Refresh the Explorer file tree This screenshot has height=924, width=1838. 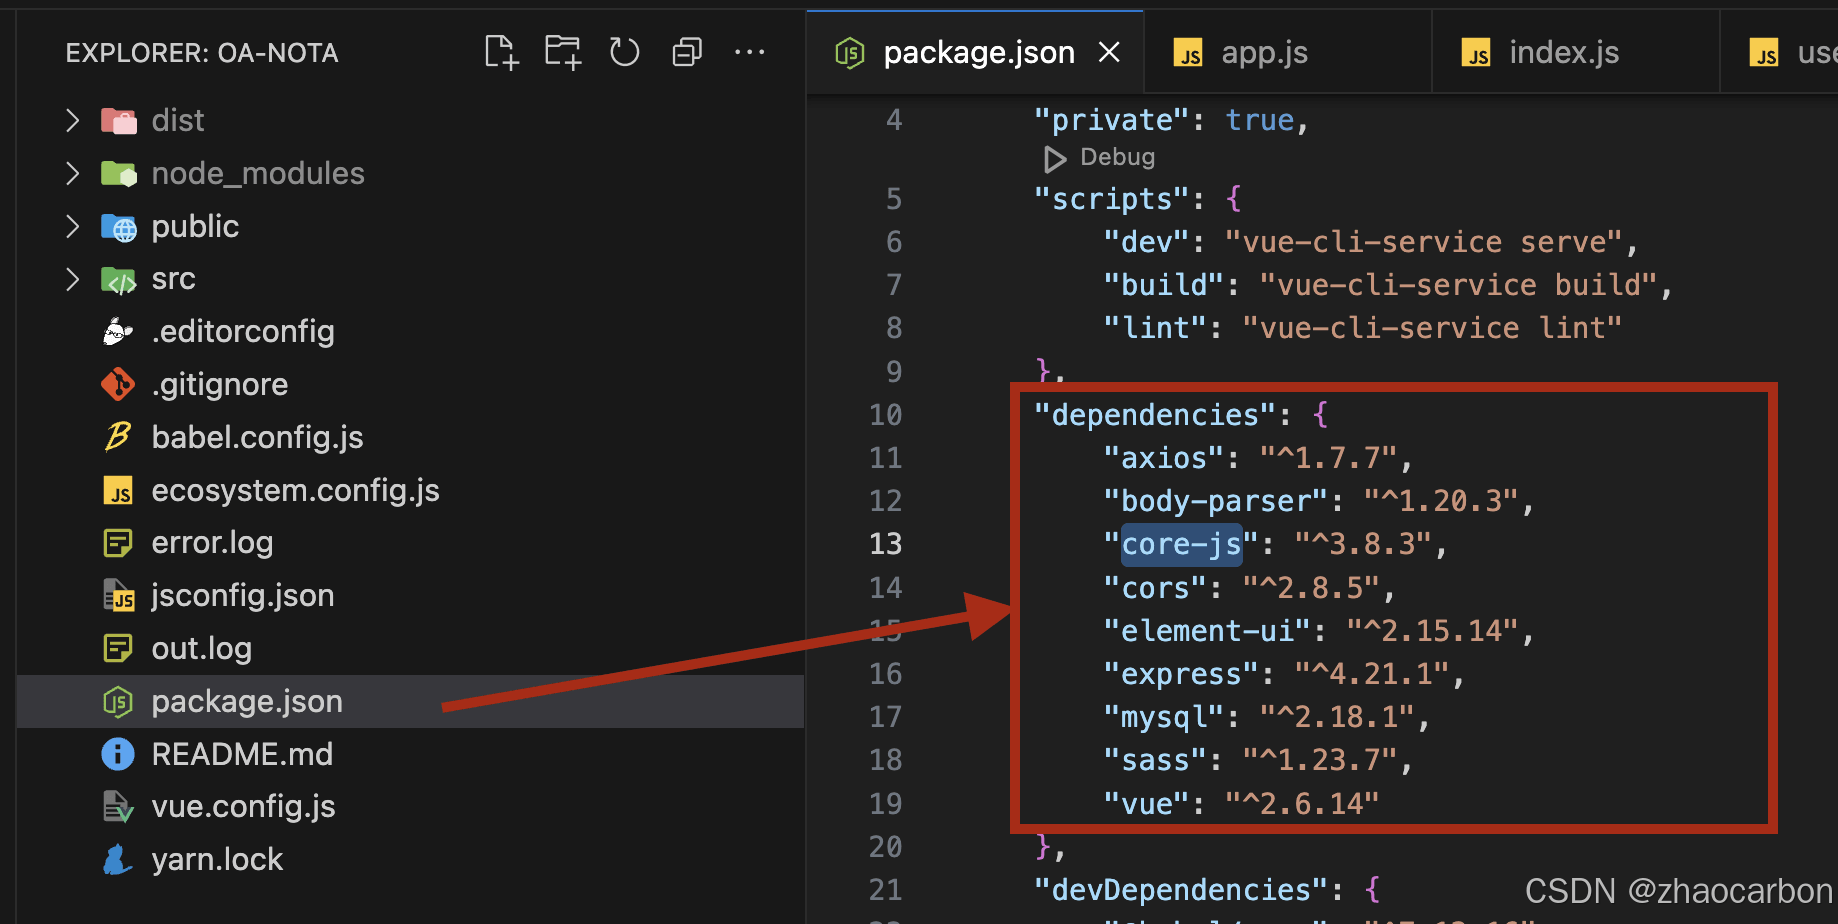click(x=624, y=52)
